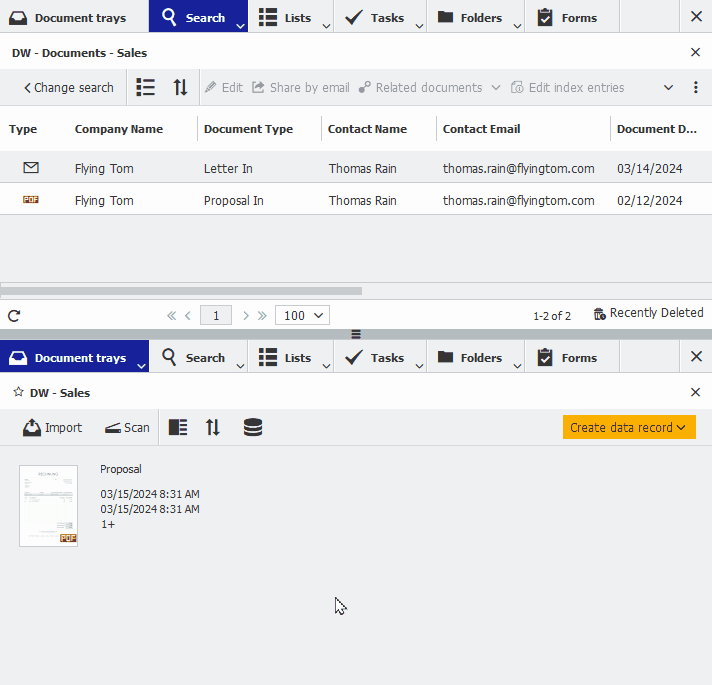
Task: Expand the Create data record dropdown
Action: coord(629,427)
